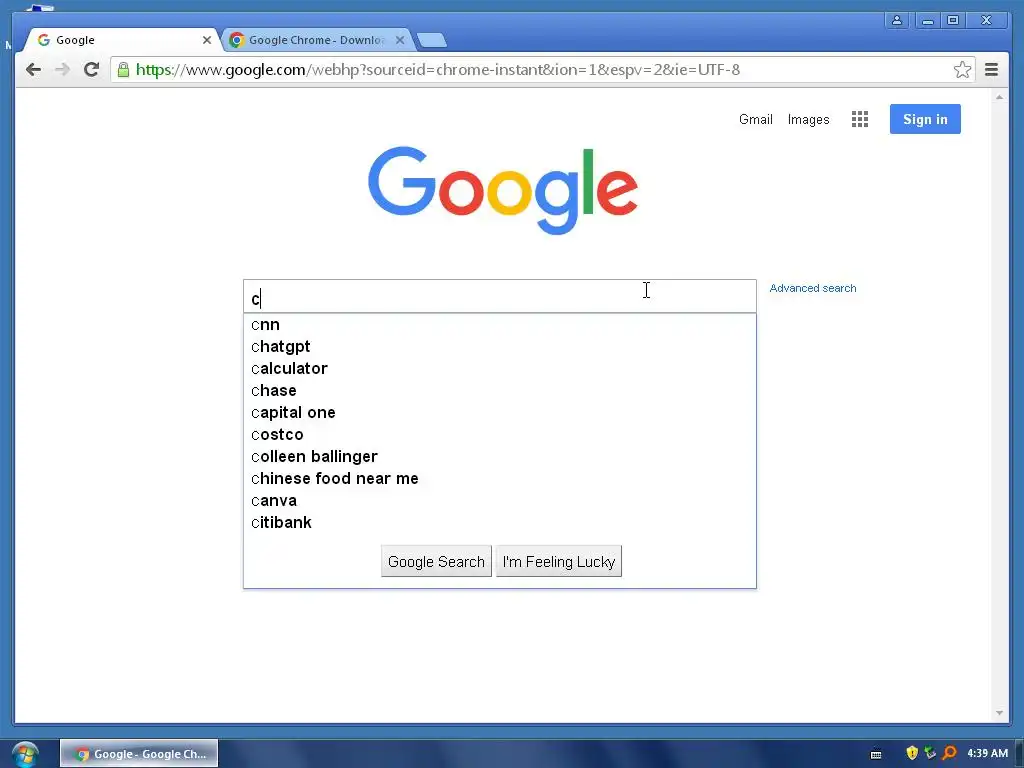
Task: Select the citibank suggestion
Action: (500, 522)
